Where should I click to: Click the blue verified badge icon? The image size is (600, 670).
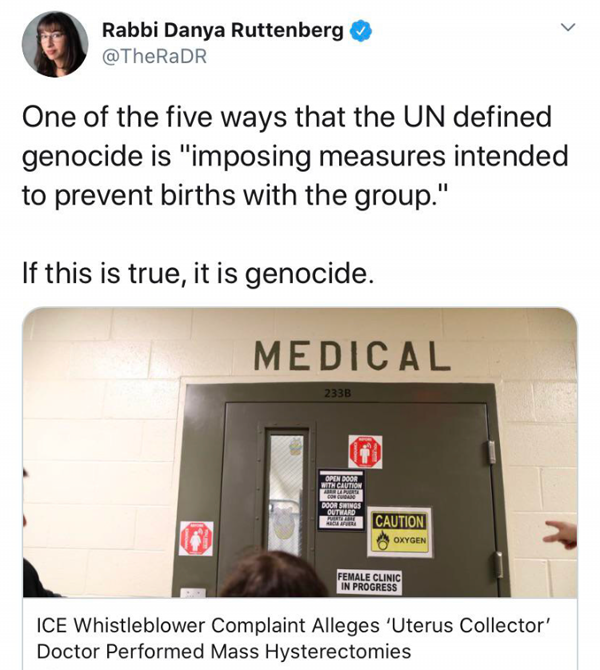point(361,31)
